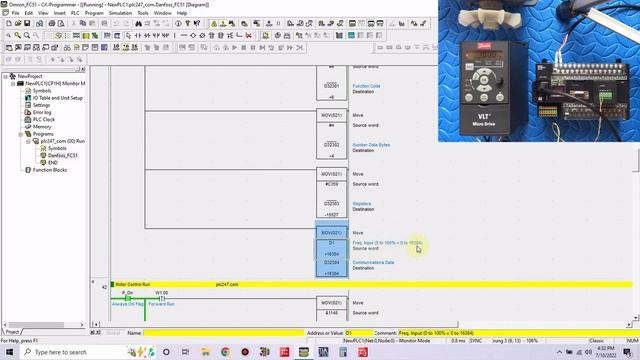640x360 pixels.
Task: Open the Windows Start menu
Action: click(10, 352)
